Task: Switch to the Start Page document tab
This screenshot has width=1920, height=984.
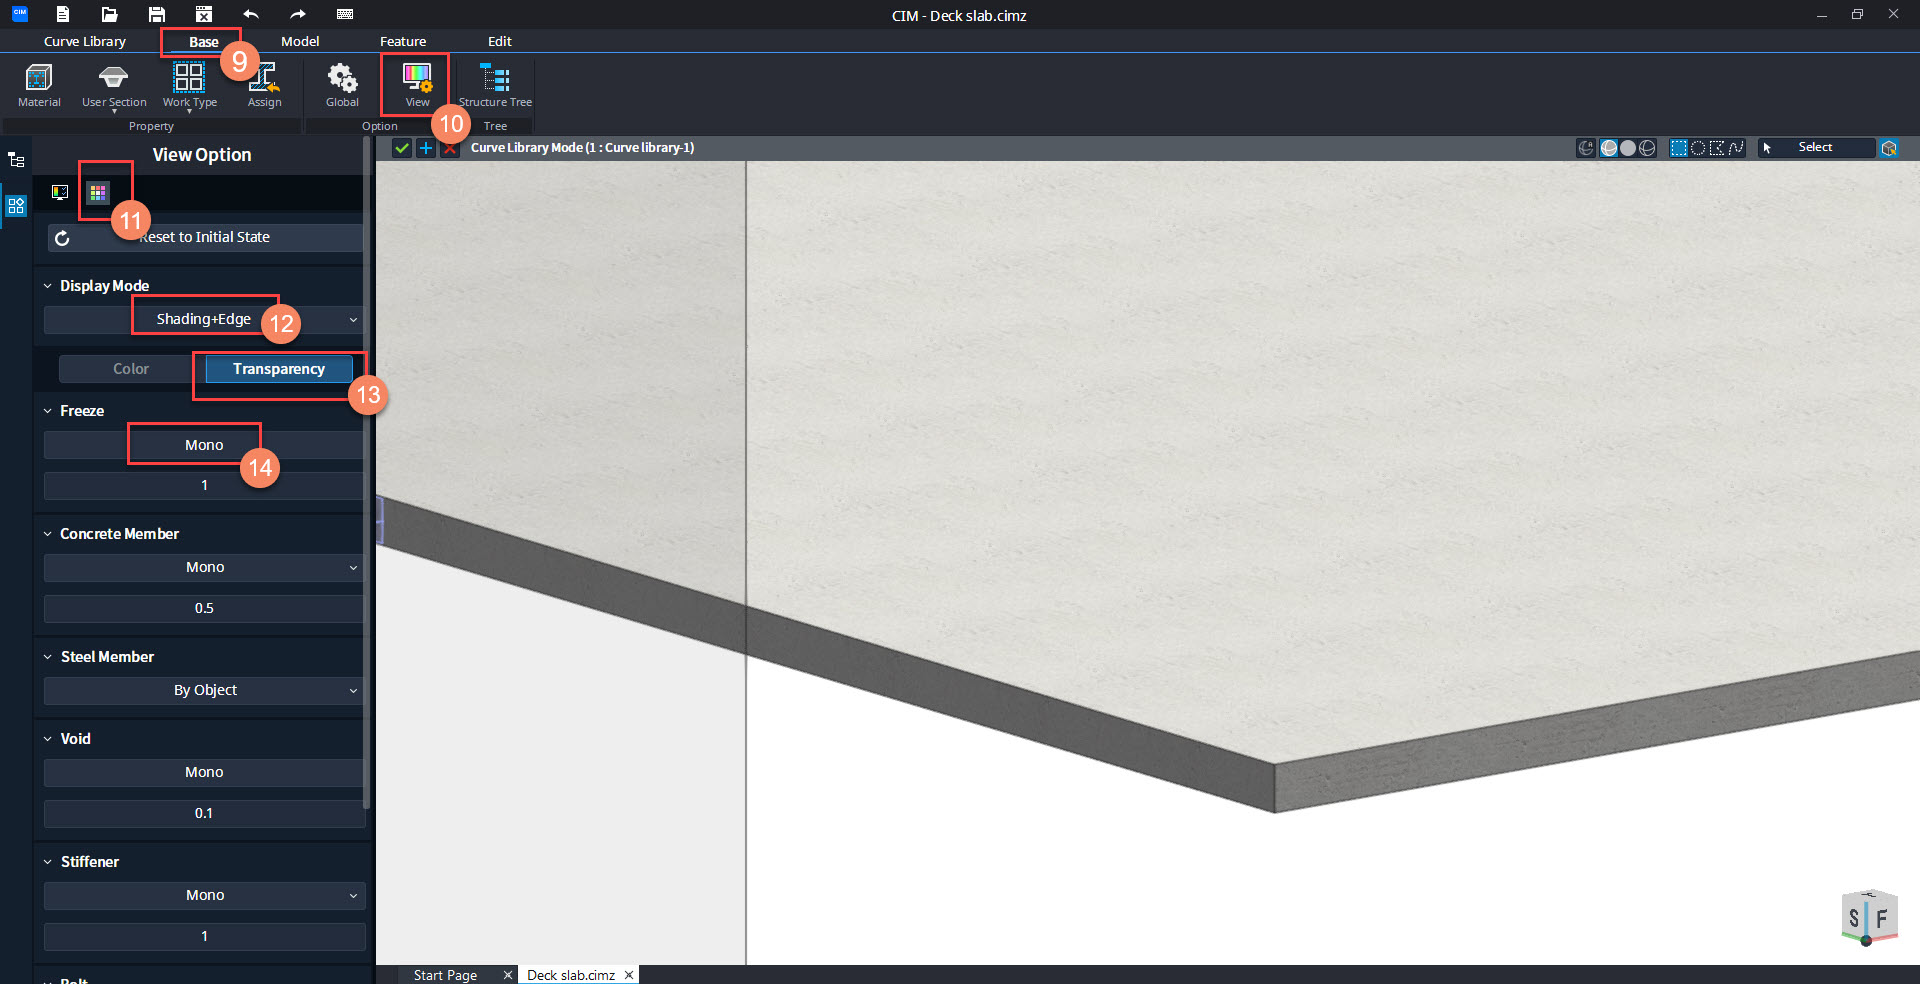Action: pos(445,975)
